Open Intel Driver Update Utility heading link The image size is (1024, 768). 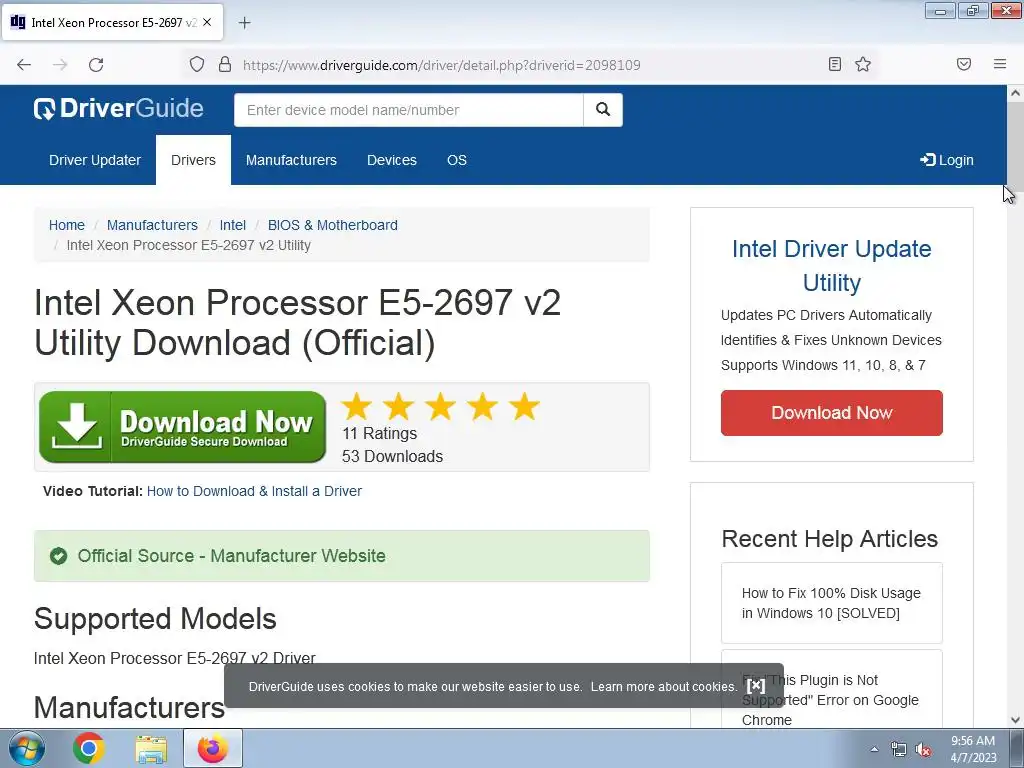click(831, 265)
